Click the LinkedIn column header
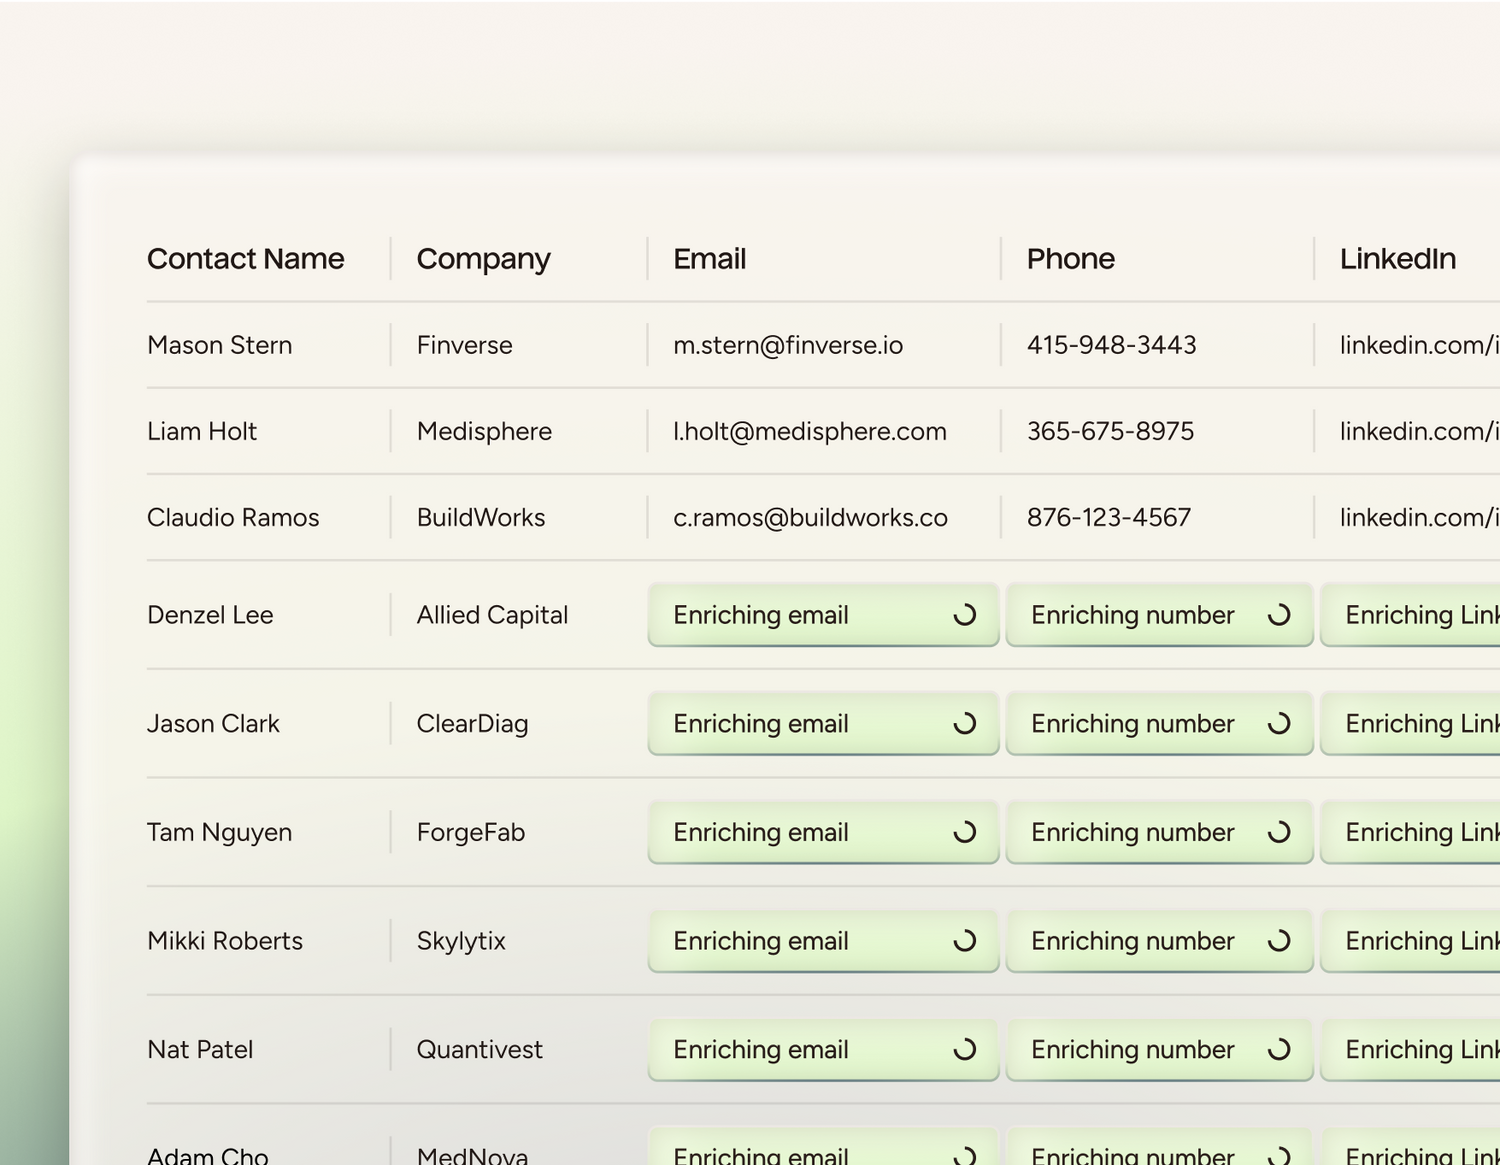Viewport: 1500px width, 1165px height. point(1397,259)
